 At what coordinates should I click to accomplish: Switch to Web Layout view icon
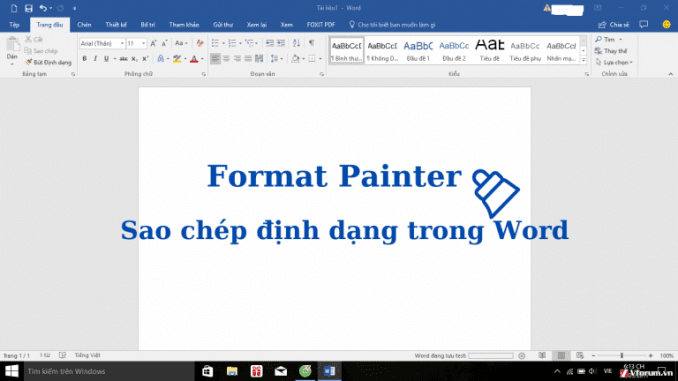(x=580, y=355)
